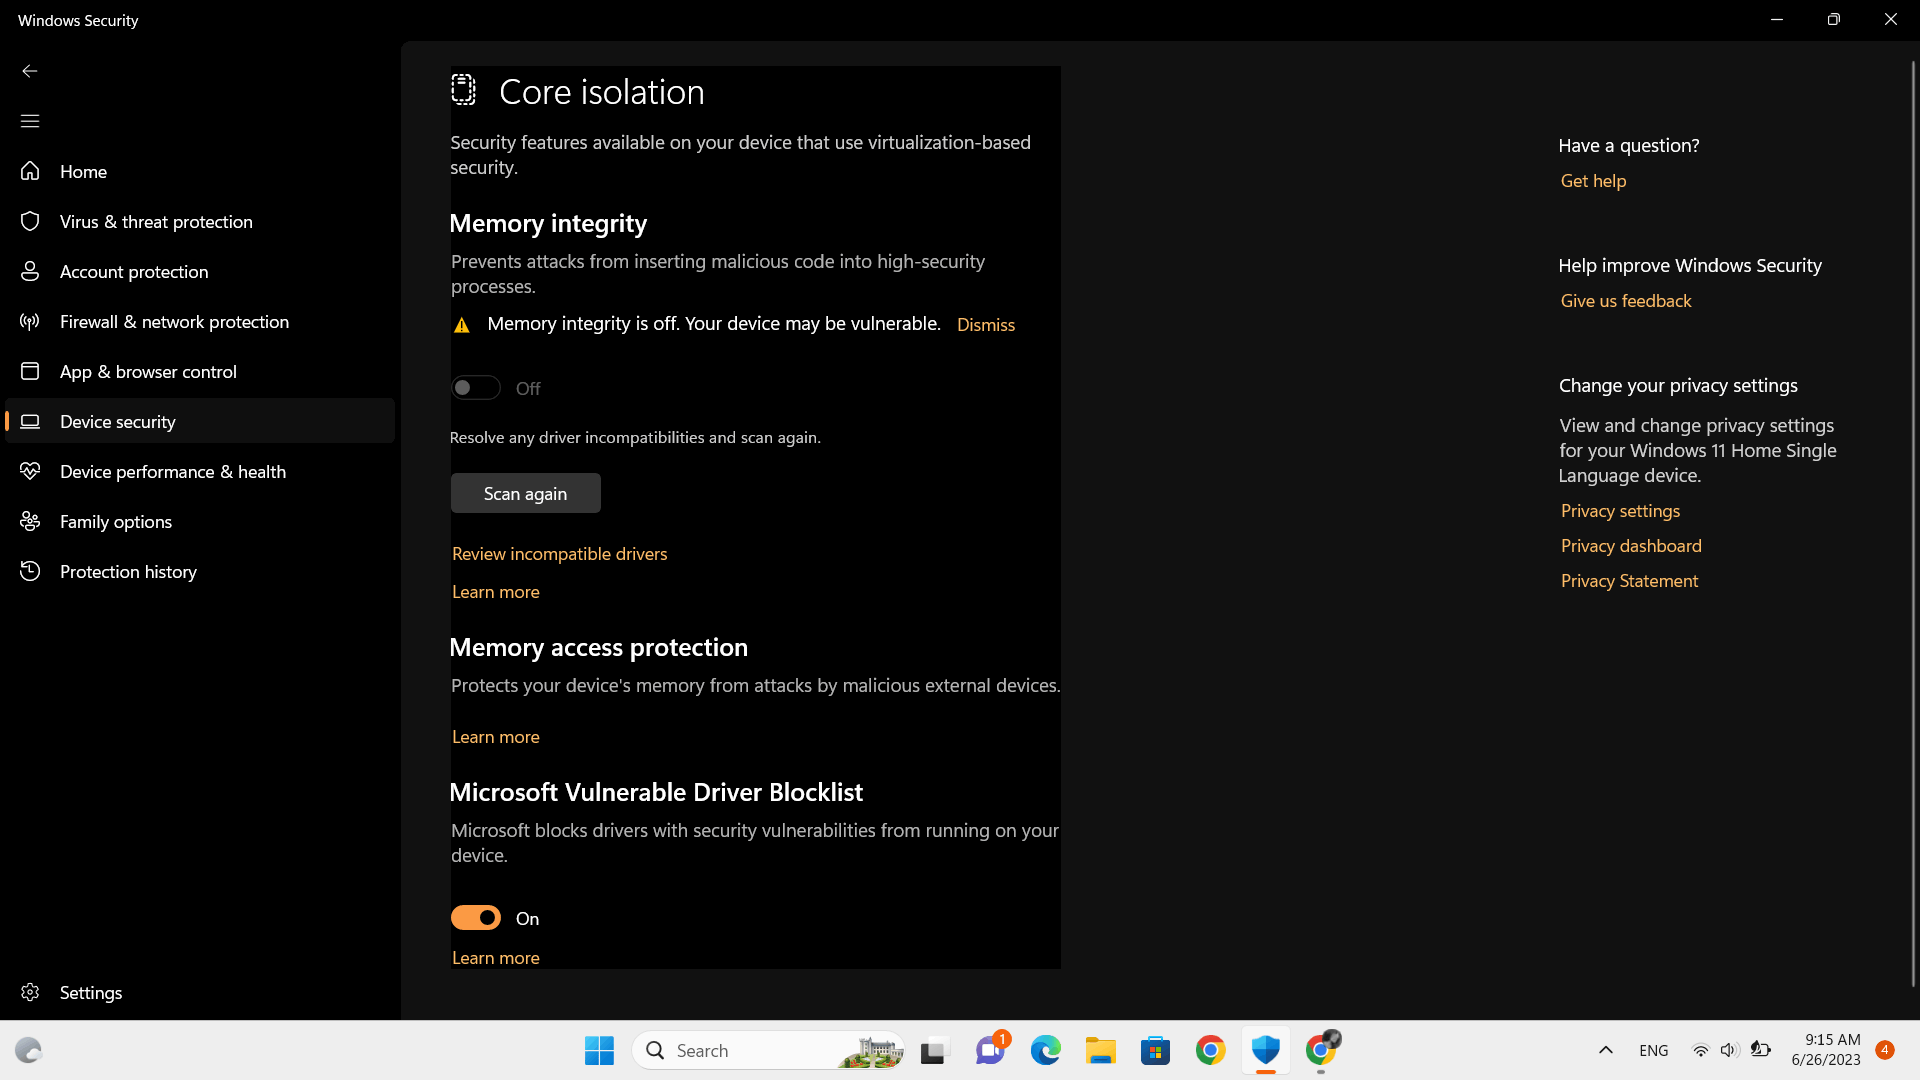Toggle the Memory integrity switch

click(x=475, y=388)
